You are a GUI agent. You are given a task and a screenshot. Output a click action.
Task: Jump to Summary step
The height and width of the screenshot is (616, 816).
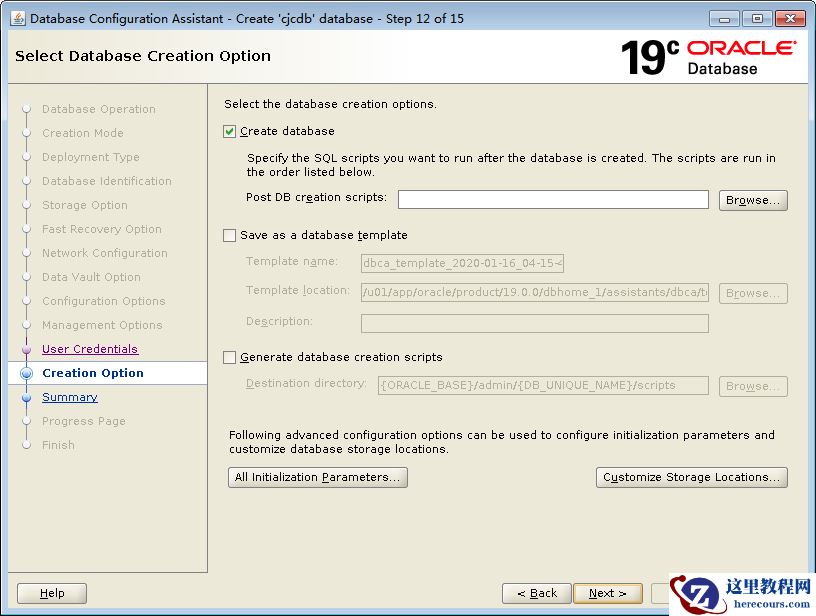70,397
